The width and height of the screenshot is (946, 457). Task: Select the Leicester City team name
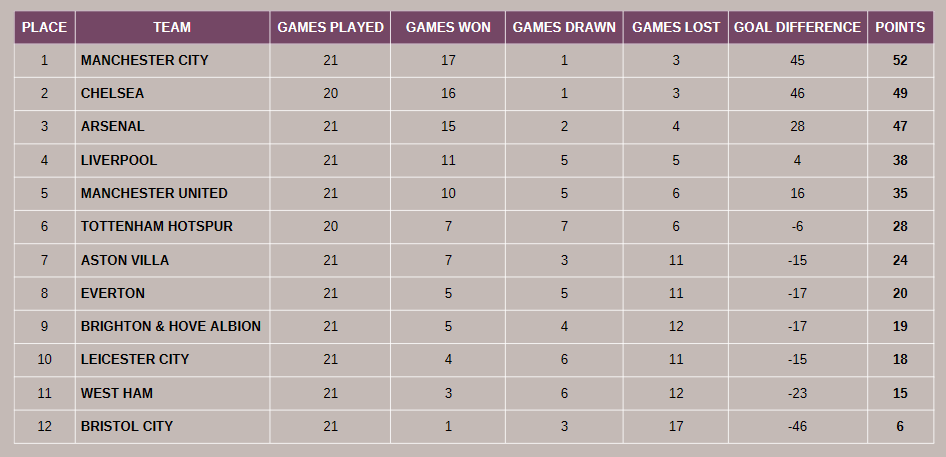tap(135, 359)
